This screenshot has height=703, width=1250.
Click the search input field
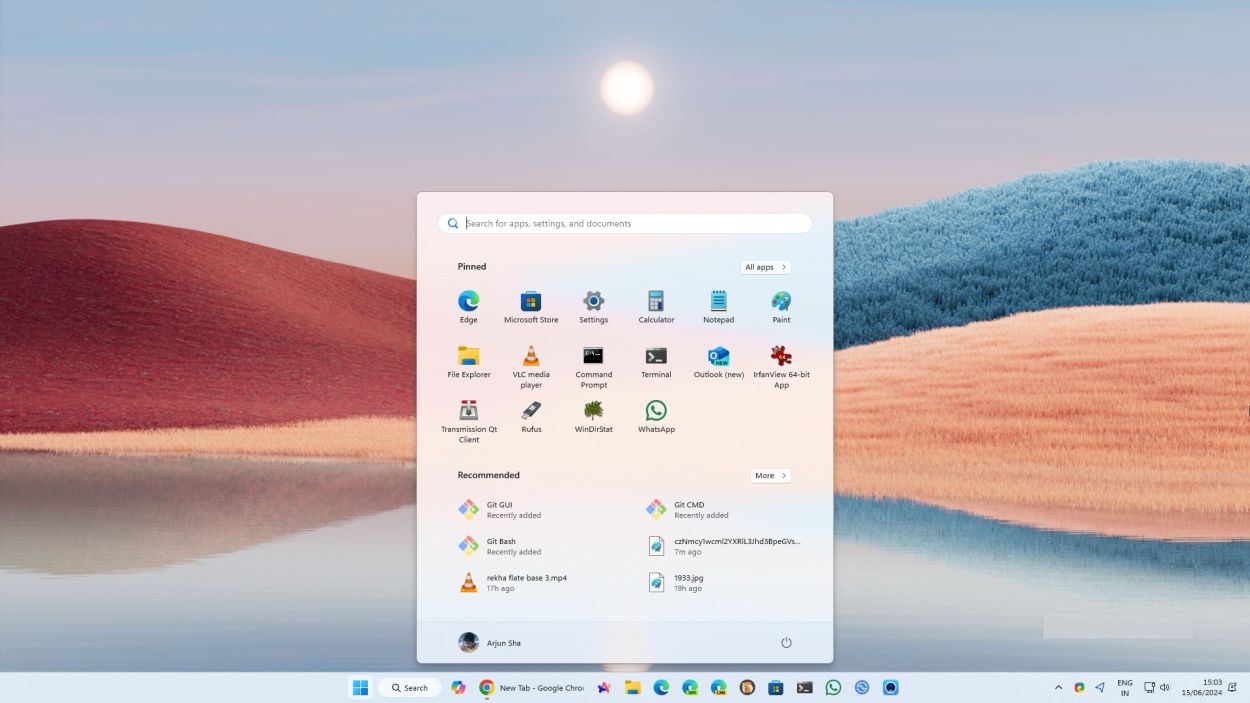[x=624, y=223]
